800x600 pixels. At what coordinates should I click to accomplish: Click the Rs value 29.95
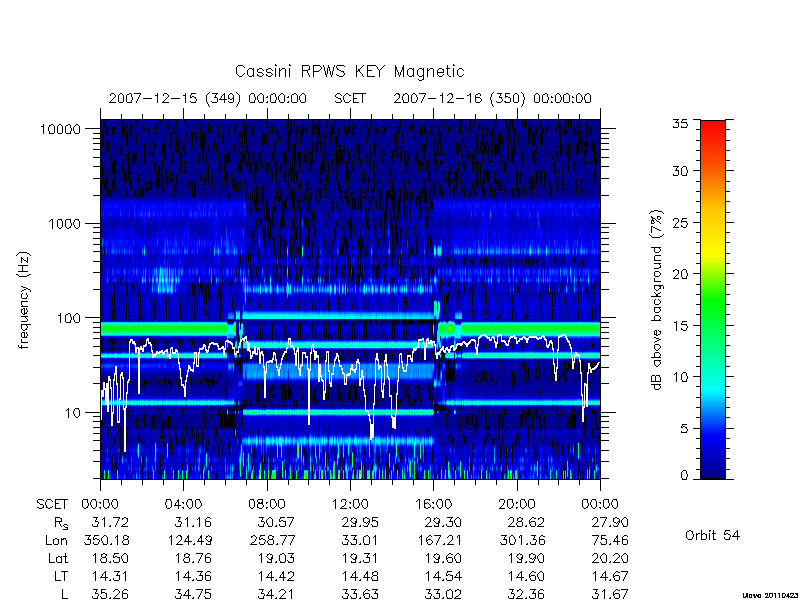click(x=360, y=522)
